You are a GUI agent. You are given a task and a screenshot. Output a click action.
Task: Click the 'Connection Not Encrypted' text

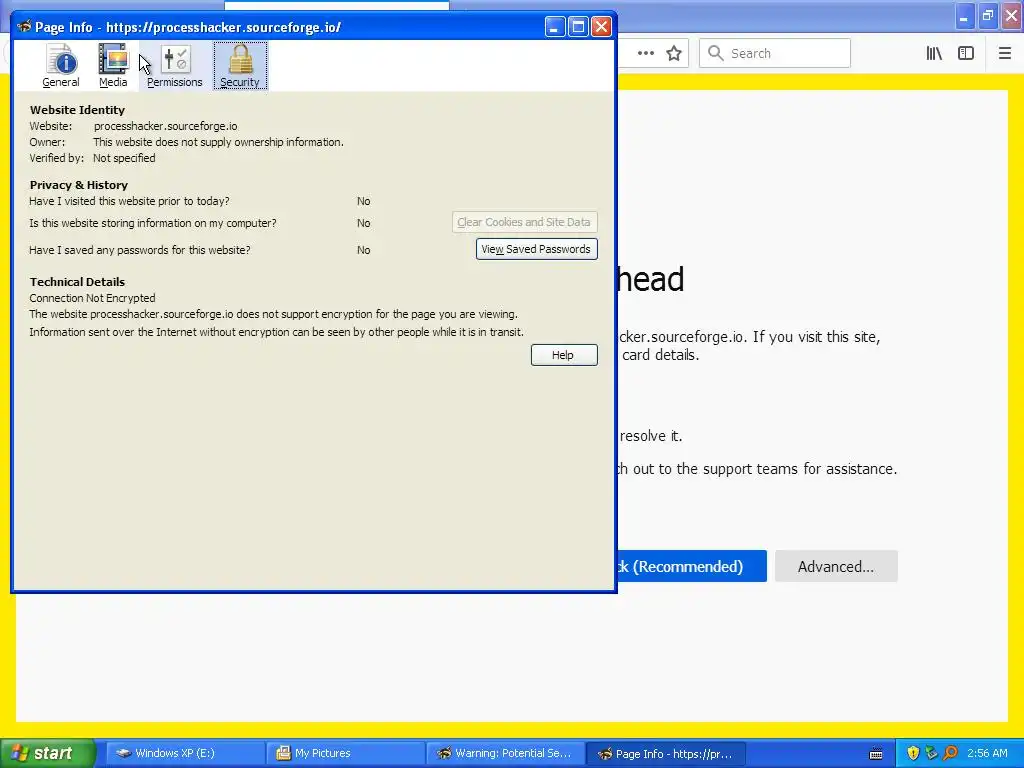[92, 298]
